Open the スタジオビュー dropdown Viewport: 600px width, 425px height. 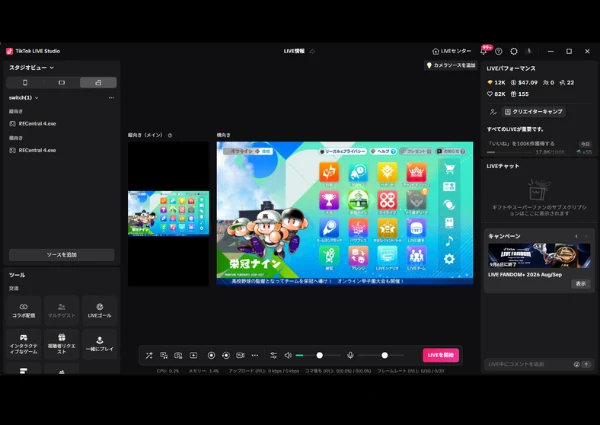pyautogui.click(x=31, y=68)
